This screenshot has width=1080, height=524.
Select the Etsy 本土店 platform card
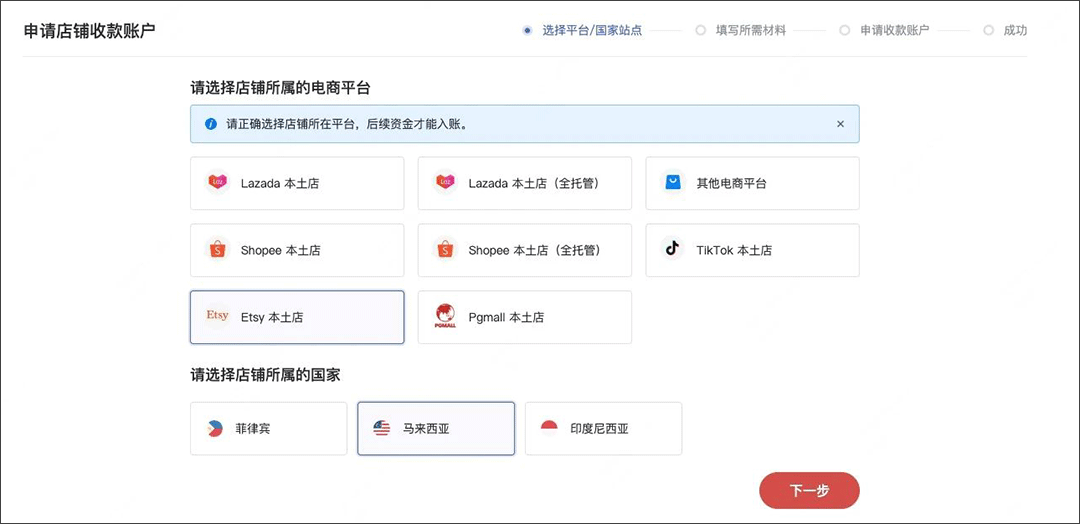pyautogui.click(x=297, y=317)
